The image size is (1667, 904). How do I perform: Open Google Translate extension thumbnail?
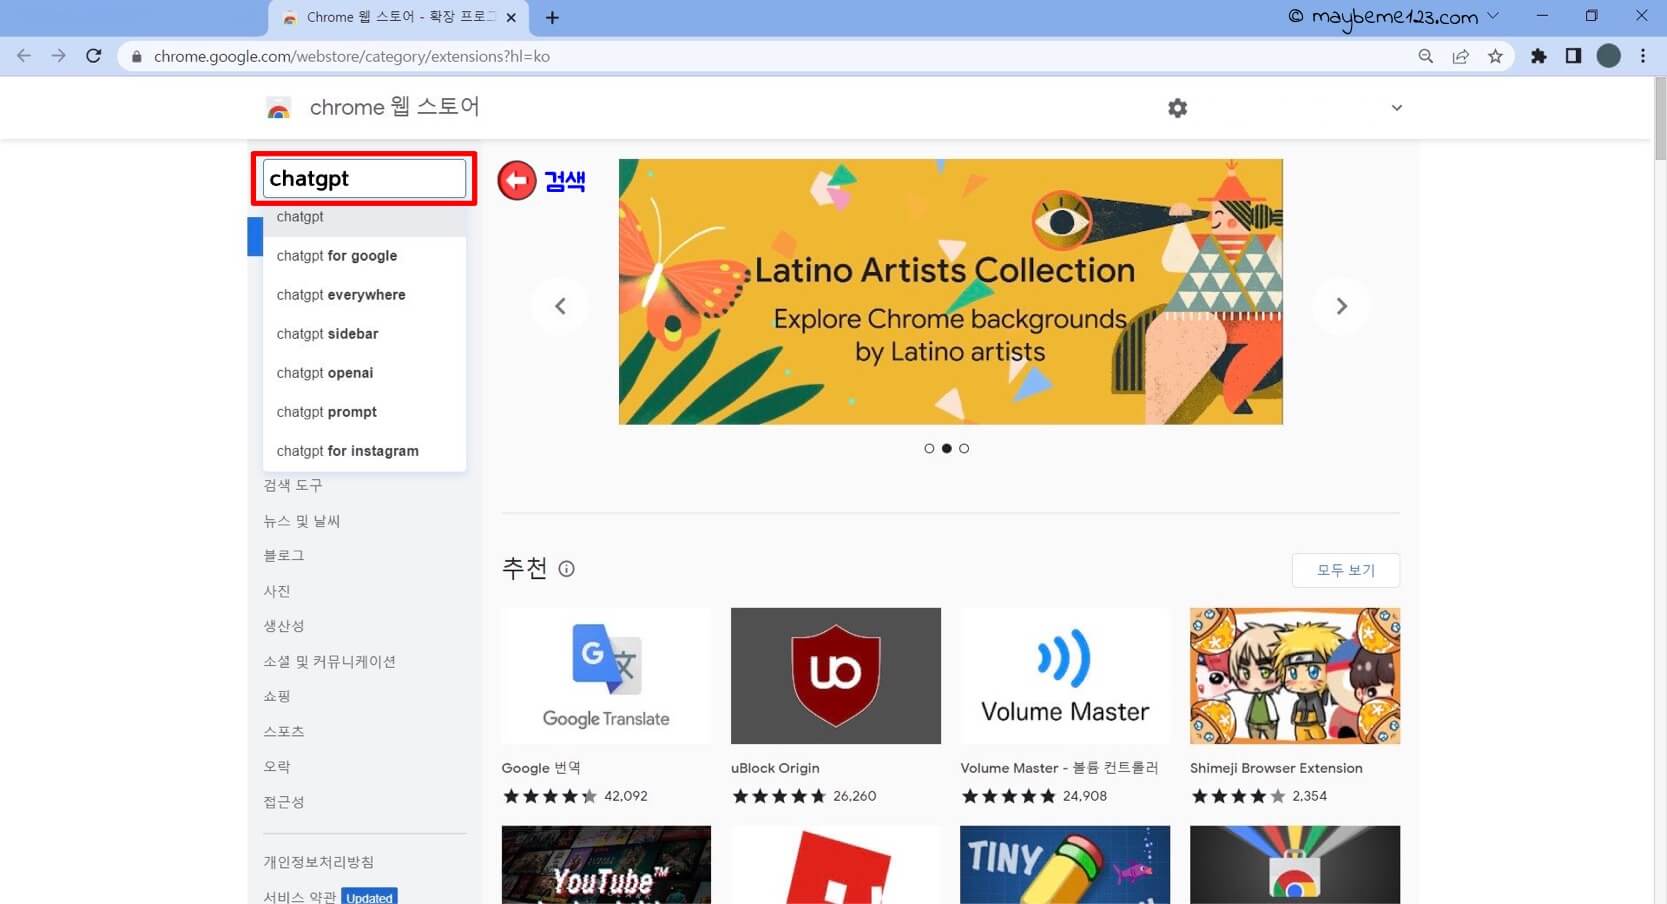point(606,676)
